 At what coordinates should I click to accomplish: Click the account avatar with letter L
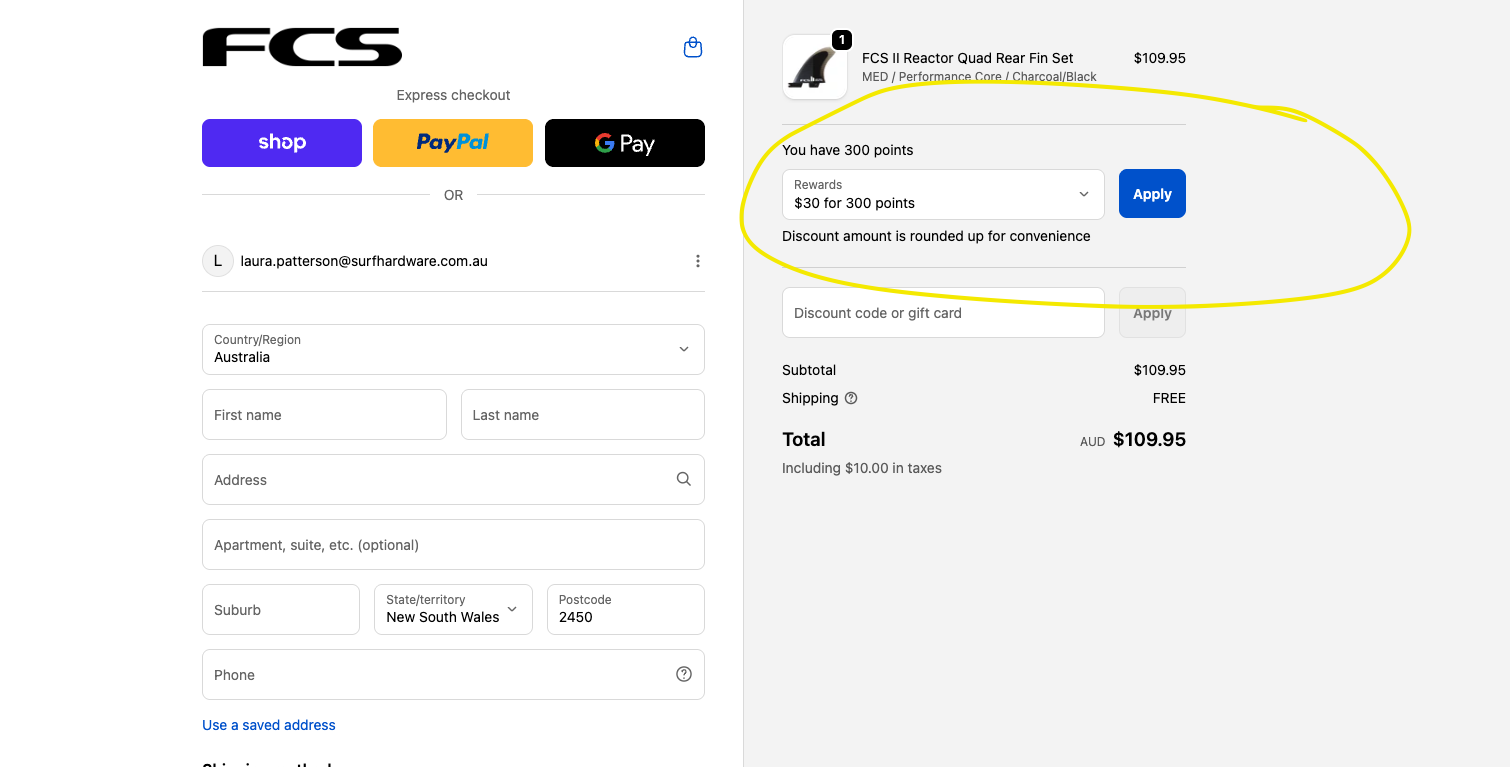click(x=218, y=261)
